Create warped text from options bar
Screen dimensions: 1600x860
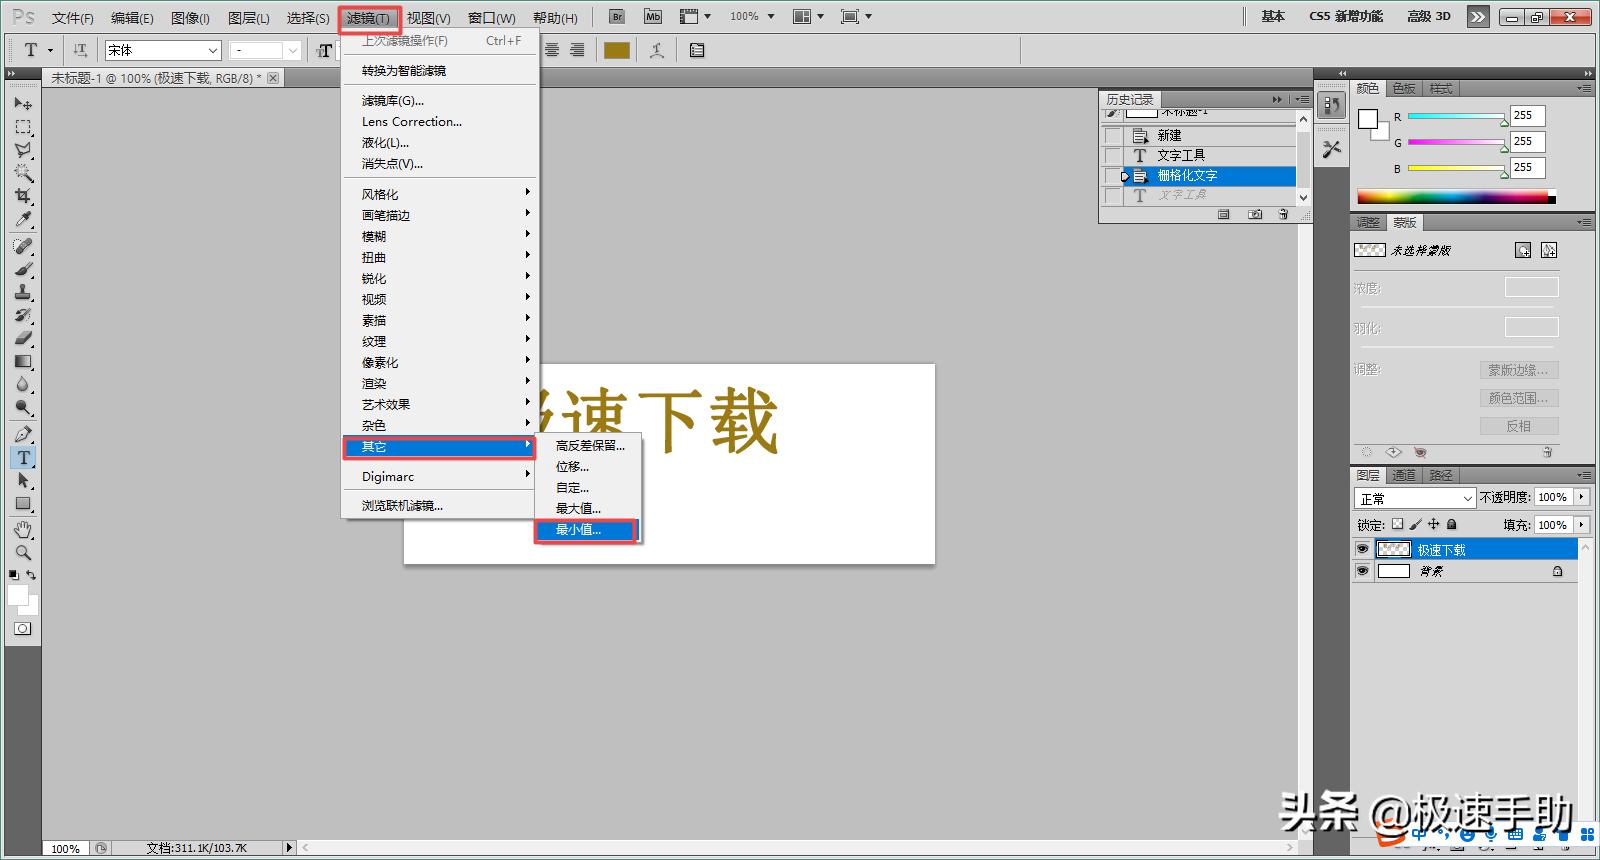657,50
